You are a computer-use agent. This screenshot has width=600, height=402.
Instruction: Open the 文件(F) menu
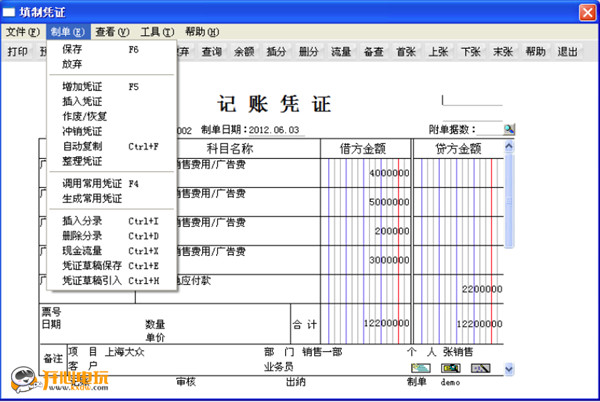coord(23,32)
